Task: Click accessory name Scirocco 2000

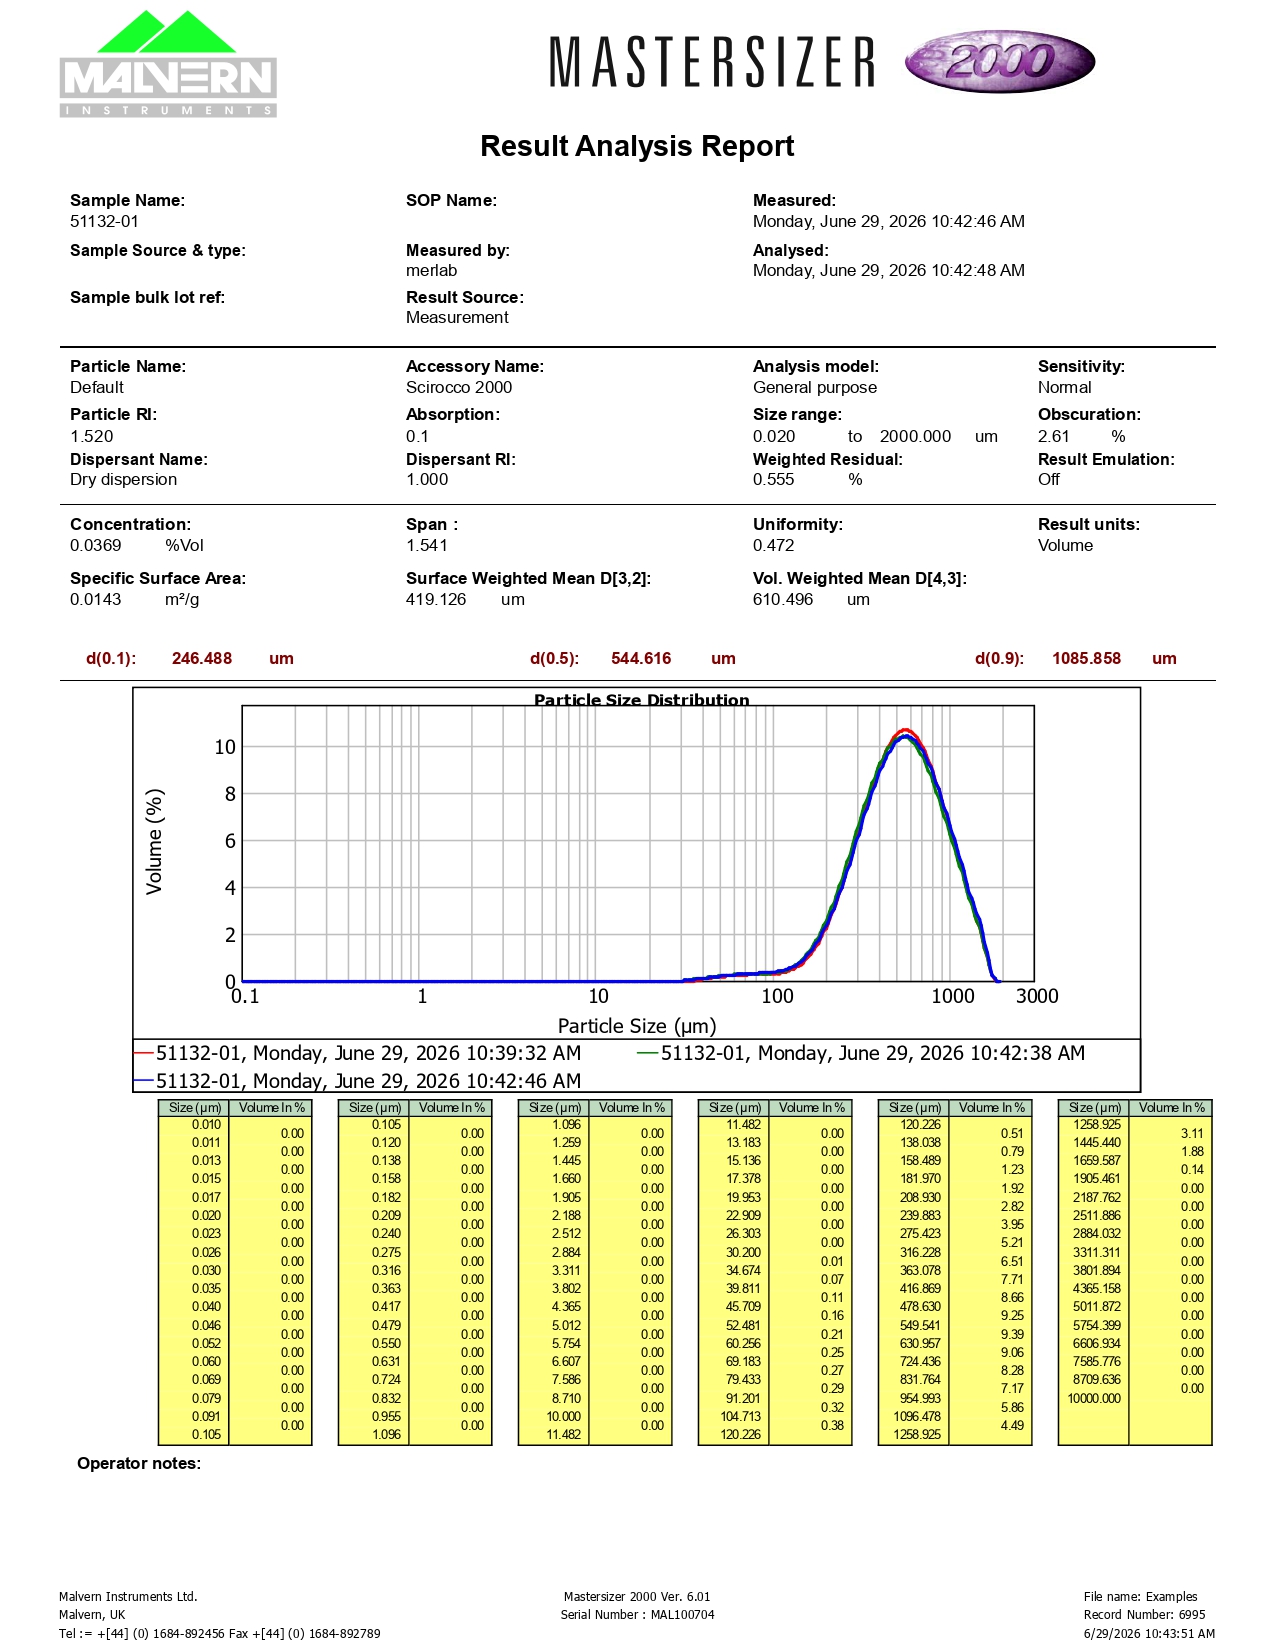Action: [x=459, y=387]
